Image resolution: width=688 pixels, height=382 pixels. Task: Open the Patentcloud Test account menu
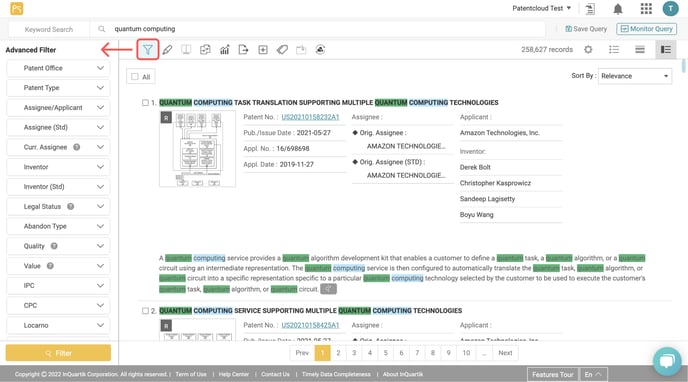pyautogui.click(x=541, y=8)
